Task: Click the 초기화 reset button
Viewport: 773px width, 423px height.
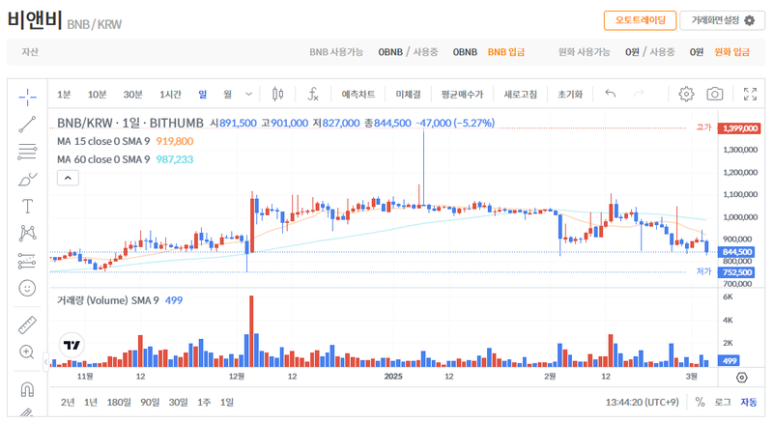Action: pyautogui.click(x=570, y=94)
